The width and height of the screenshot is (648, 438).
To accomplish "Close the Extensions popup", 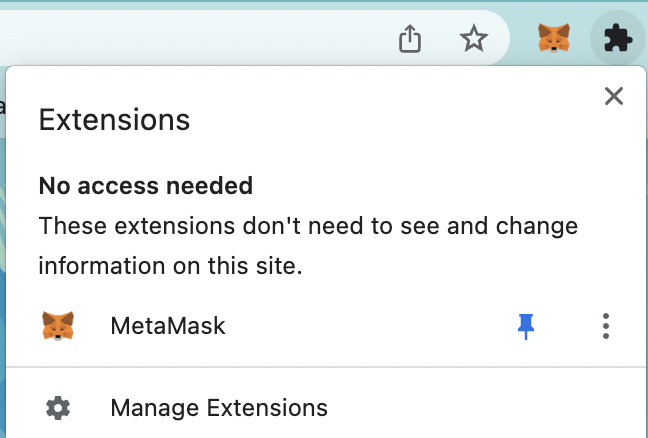I will pos(614,96).
